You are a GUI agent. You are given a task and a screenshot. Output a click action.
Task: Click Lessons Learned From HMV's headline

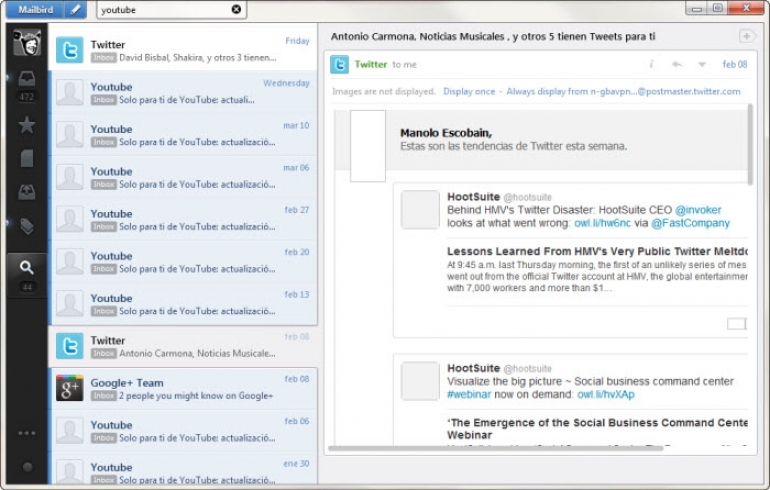point(597,251)
